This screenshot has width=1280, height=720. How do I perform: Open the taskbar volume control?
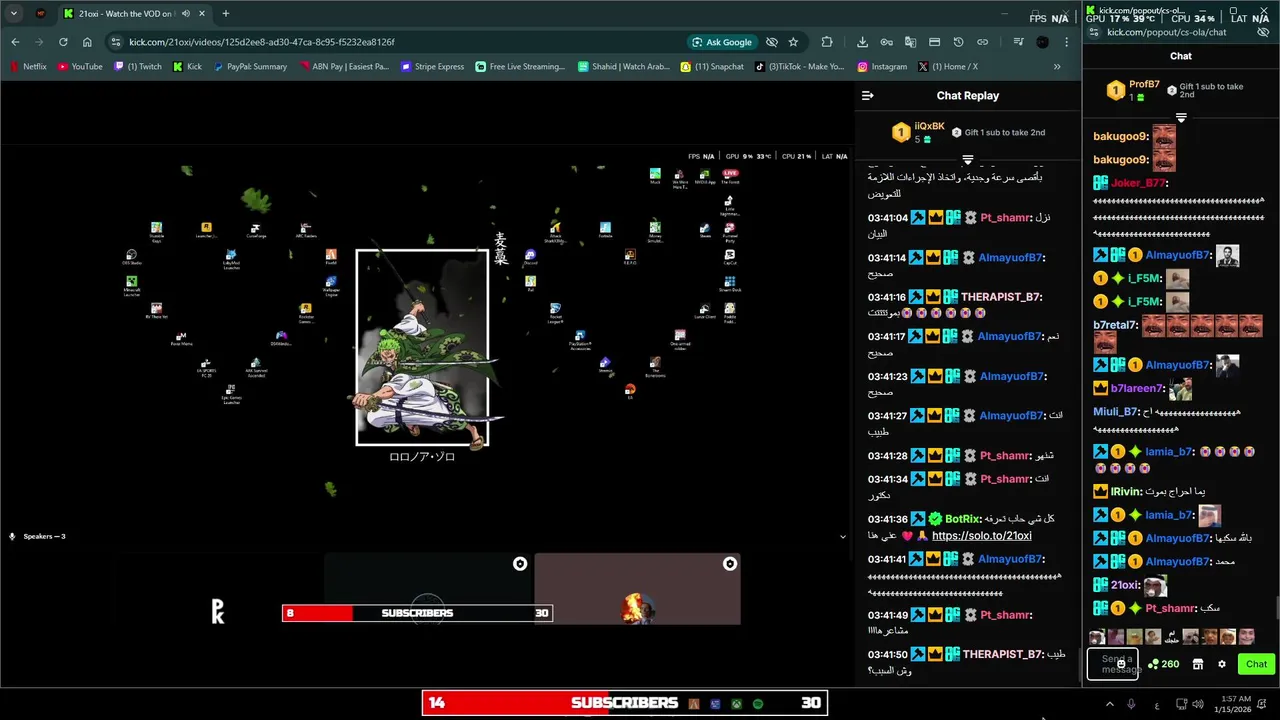point(1198,704)
